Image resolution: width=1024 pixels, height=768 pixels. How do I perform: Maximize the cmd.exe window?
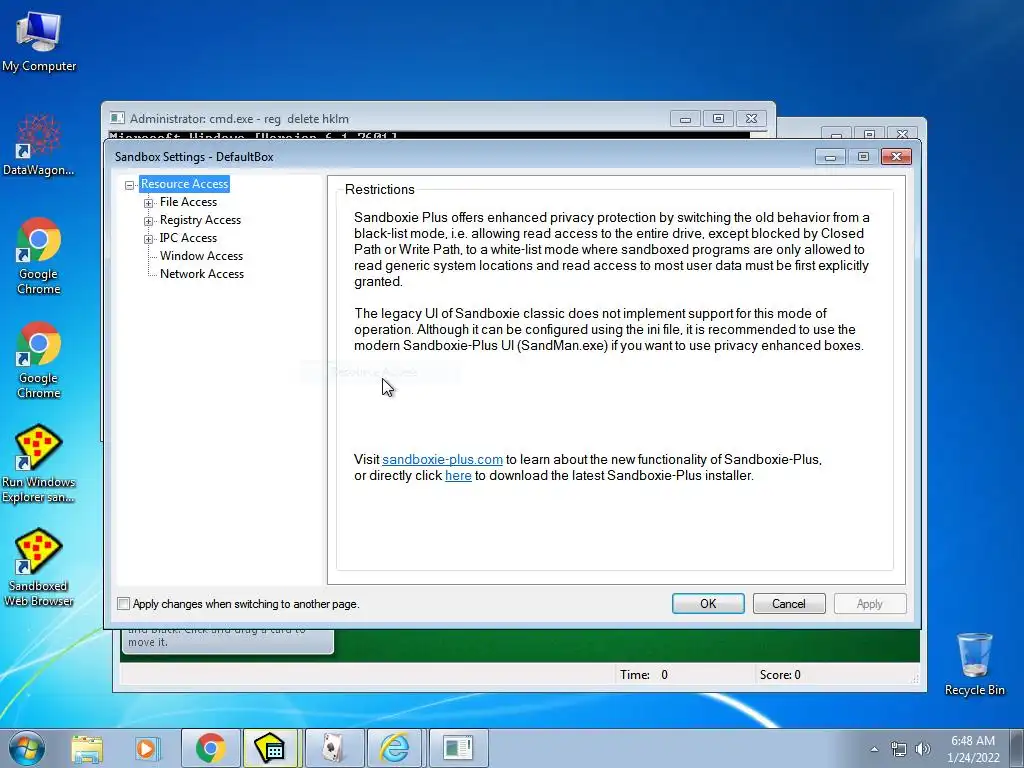tap(718, 119)
